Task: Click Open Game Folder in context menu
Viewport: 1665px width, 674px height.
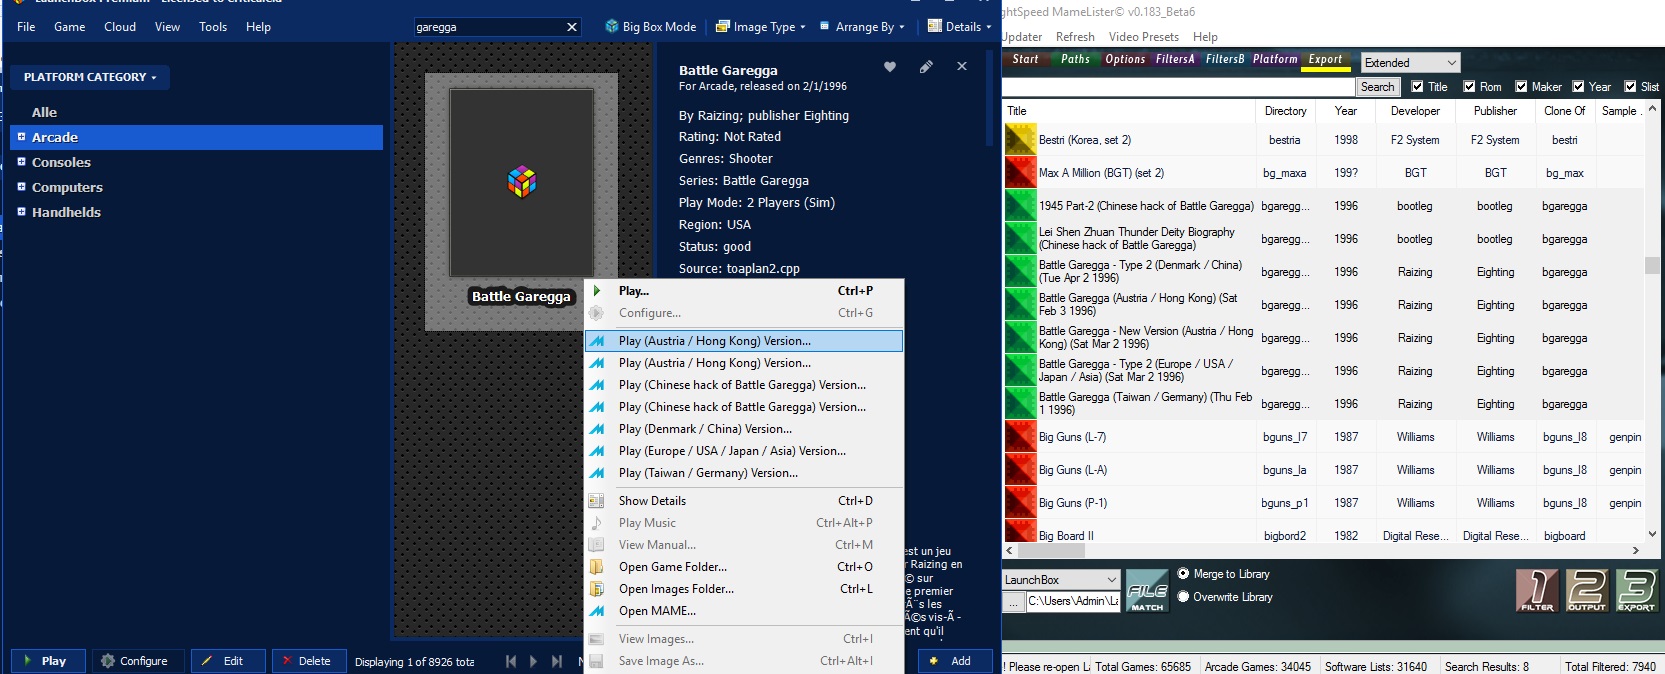Action: pos(744,567)
